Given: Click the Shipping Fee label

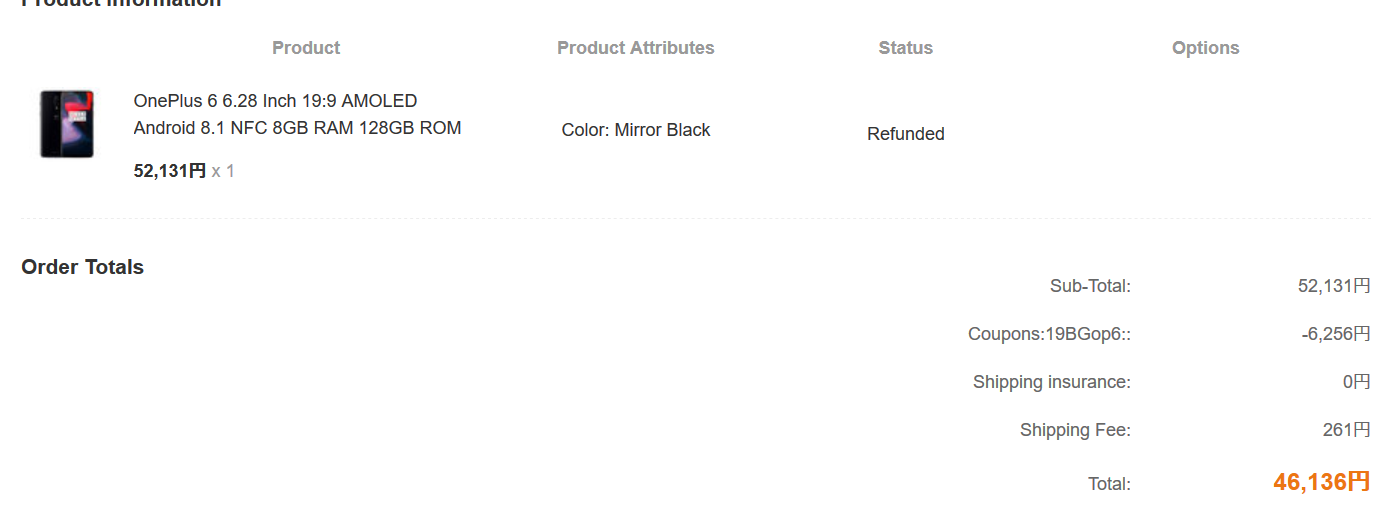Looking at the screenshot, I should (1075, 430).
